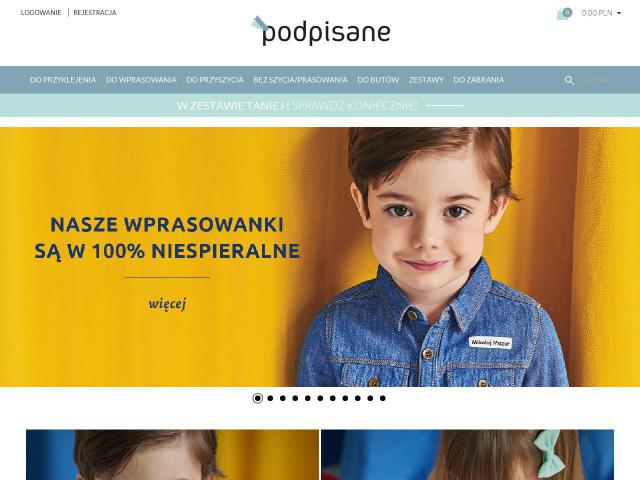Viewport: 640px width, 480px height.
Task: Open the Do przyszycia category
Action: point(215,80)
